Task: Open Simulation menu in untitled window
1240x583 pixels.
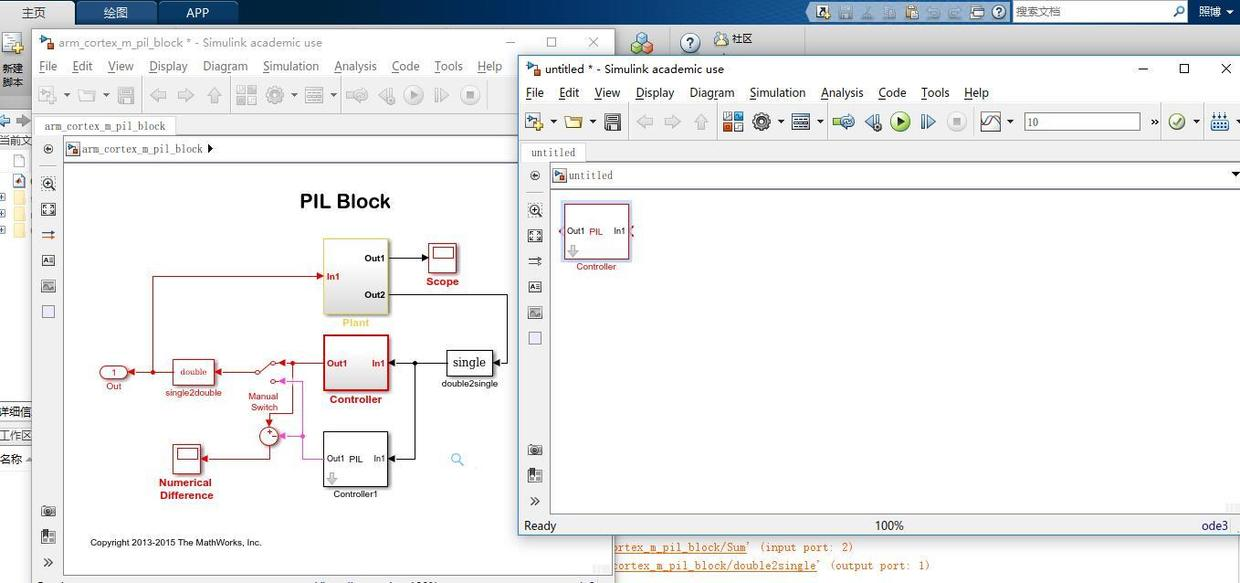Action: click(x=777, y=93)
